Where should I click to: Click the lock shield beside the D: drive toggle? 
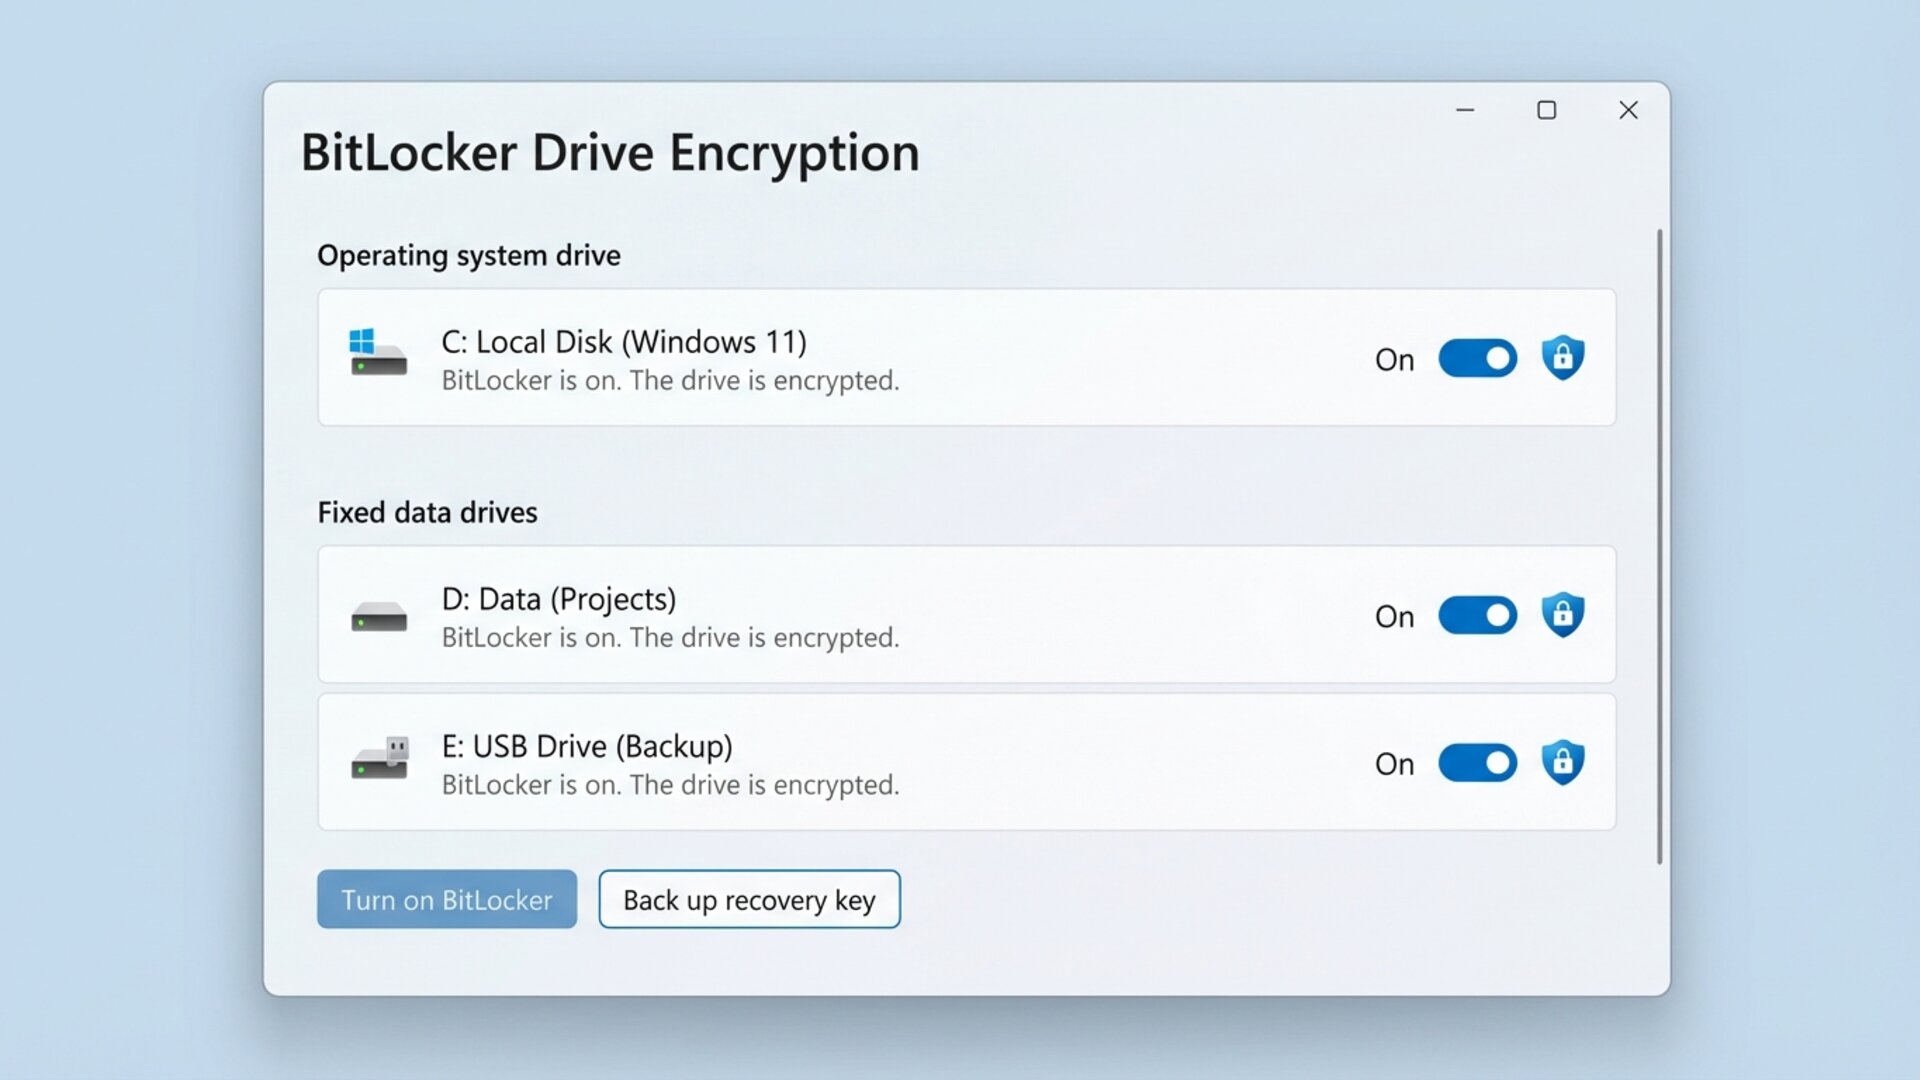[x=1564, y=614]
